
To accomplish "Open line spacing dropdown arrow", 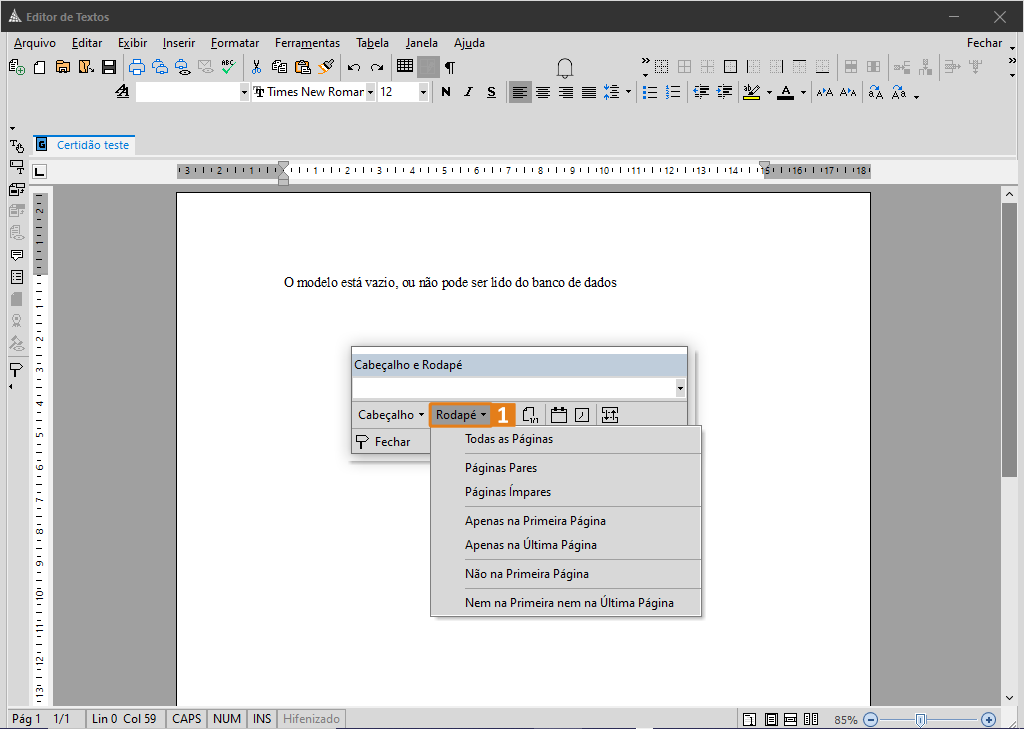I will coord(628,92).
